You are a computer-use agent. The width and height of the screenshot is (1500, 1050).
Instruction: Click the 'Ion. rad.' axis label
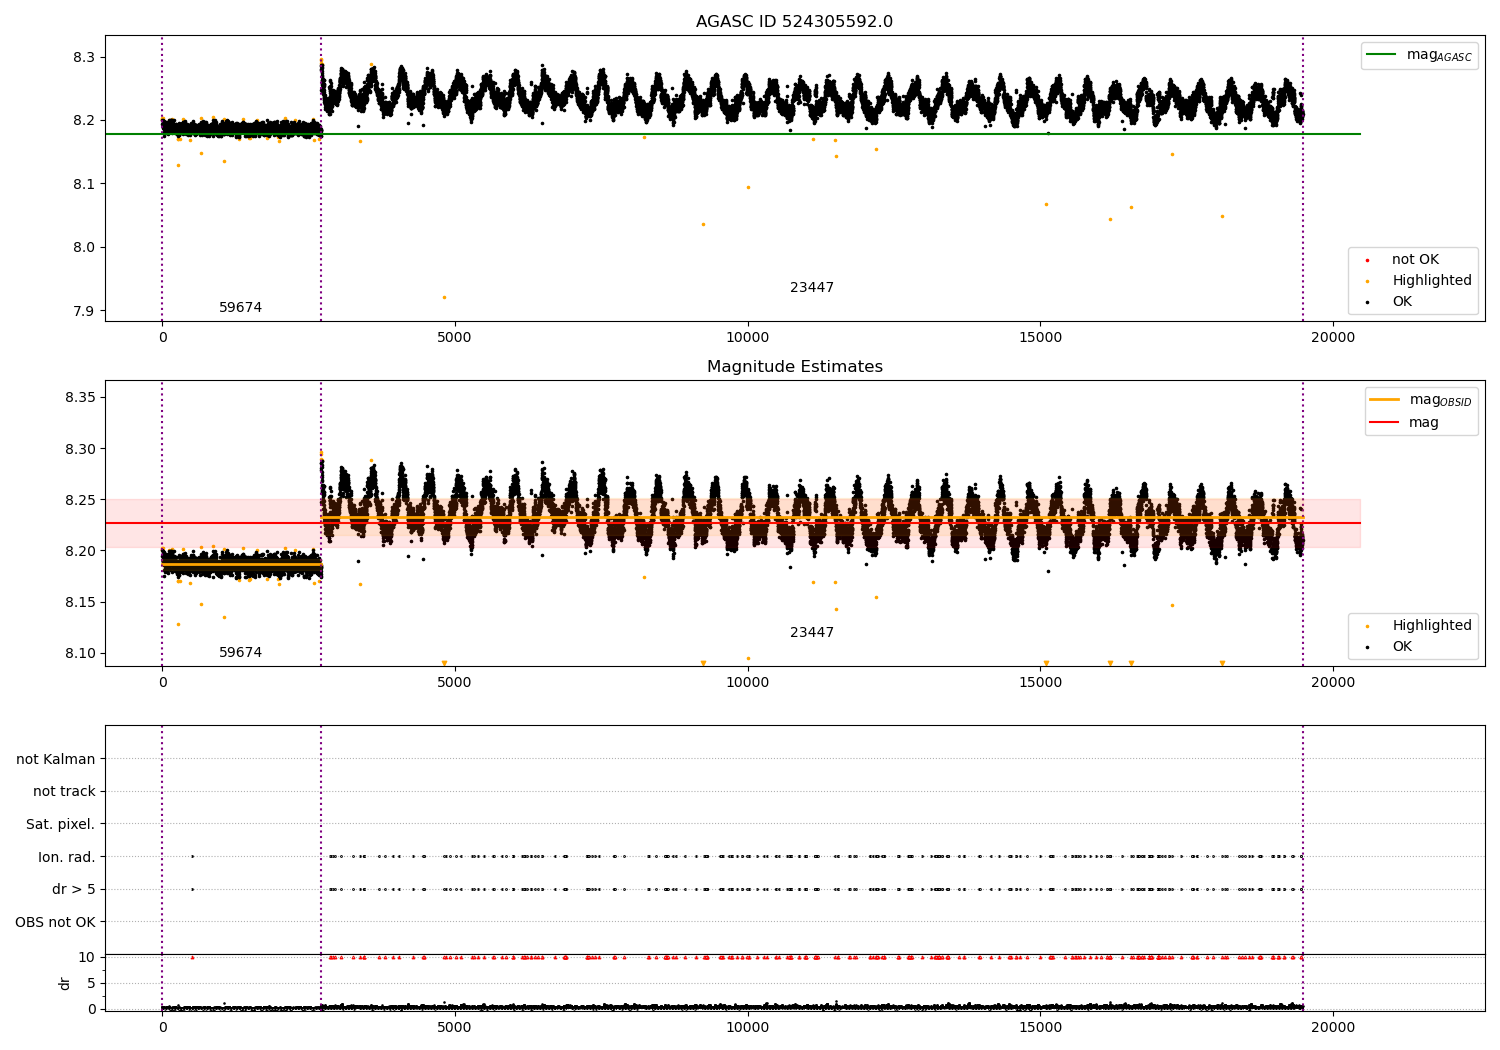point(67,857)
